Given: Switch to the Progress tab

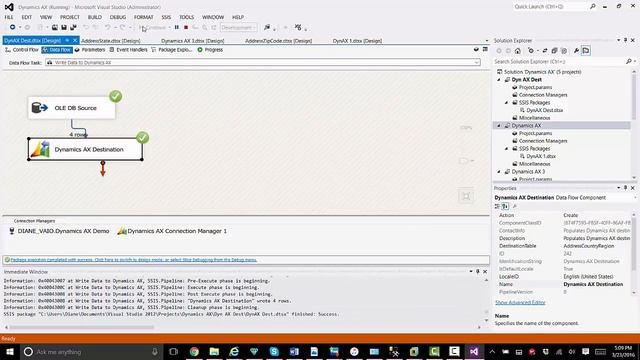Looking at the screenshot, I should click(x=210, y=50).
